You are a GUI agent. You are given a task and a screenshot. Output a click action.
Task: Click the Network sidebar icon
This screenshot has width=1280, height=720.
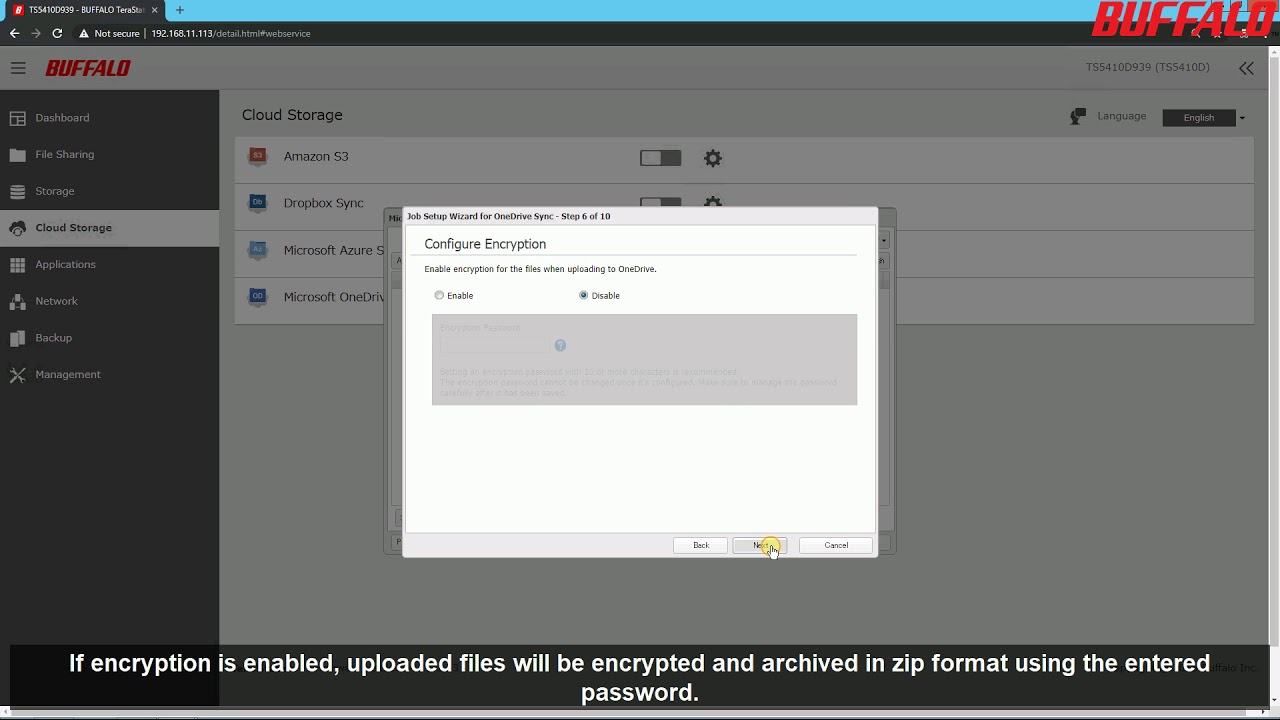(17, 301)
